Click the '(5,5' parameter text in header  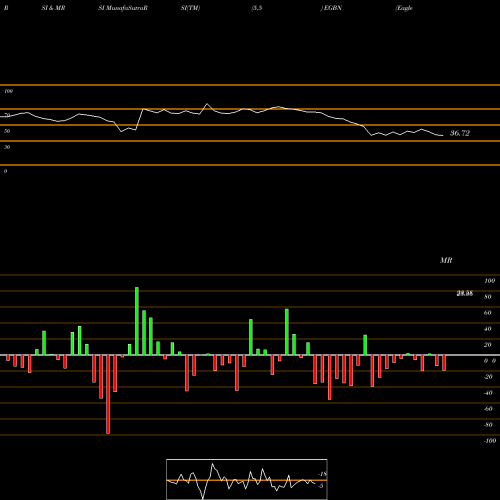tap(257, 8)
